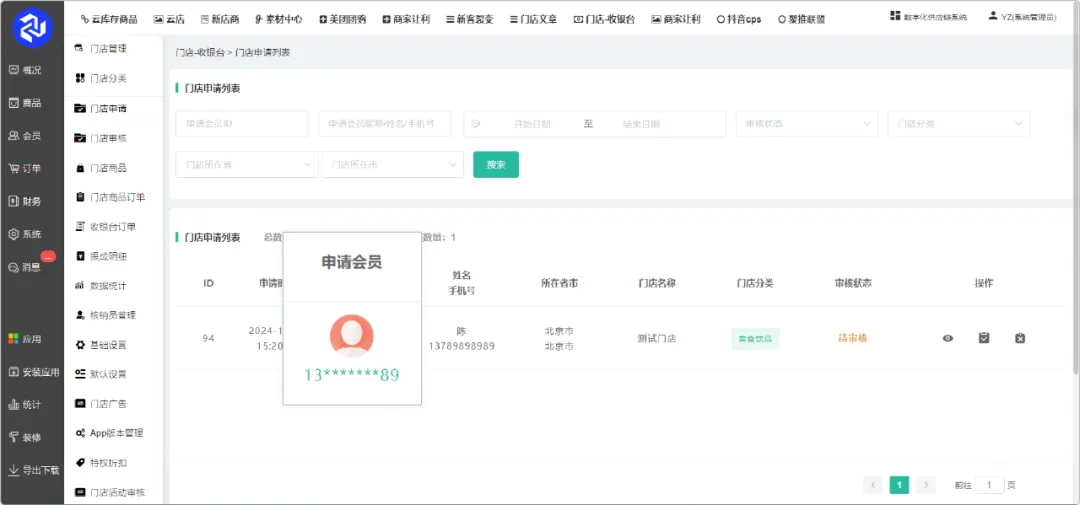Viewport: 1080px width, 505px height.
Task: Open 财务 finance in the dark sidebar
Action: pyautogui.click(x=25, y=202)
